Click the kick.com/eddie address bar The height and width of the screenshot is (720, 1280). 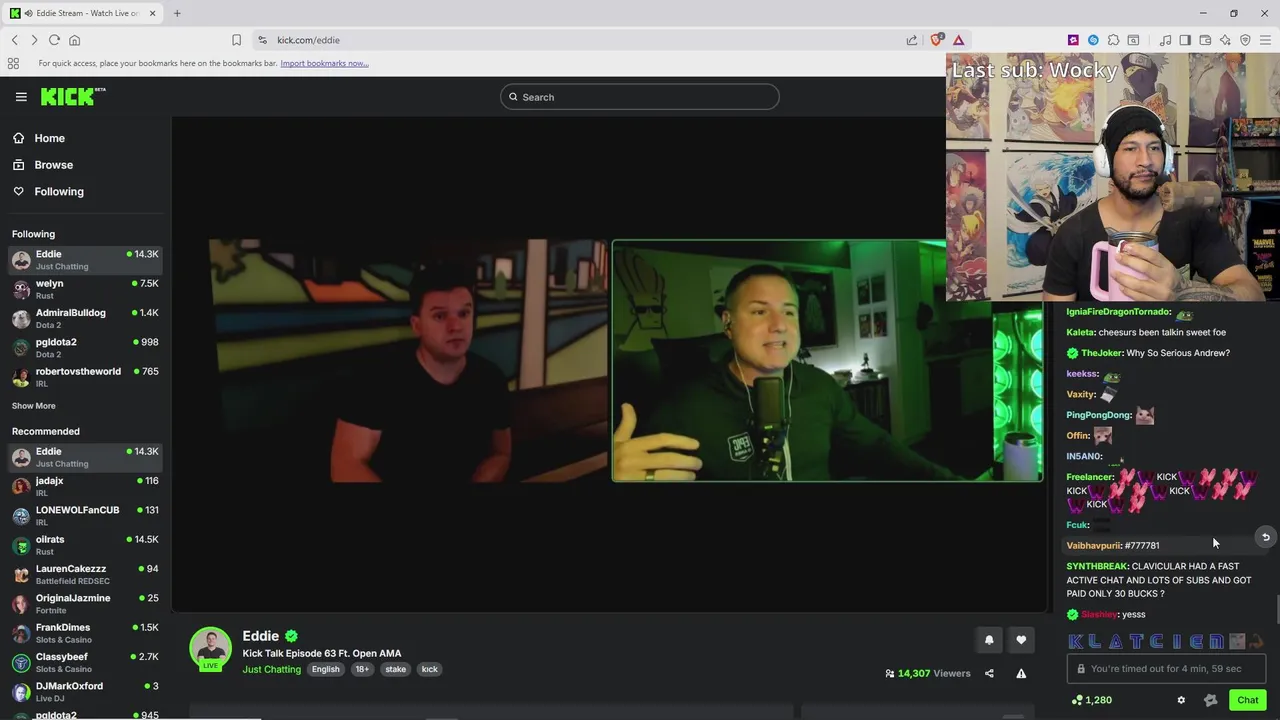(580, 40)
